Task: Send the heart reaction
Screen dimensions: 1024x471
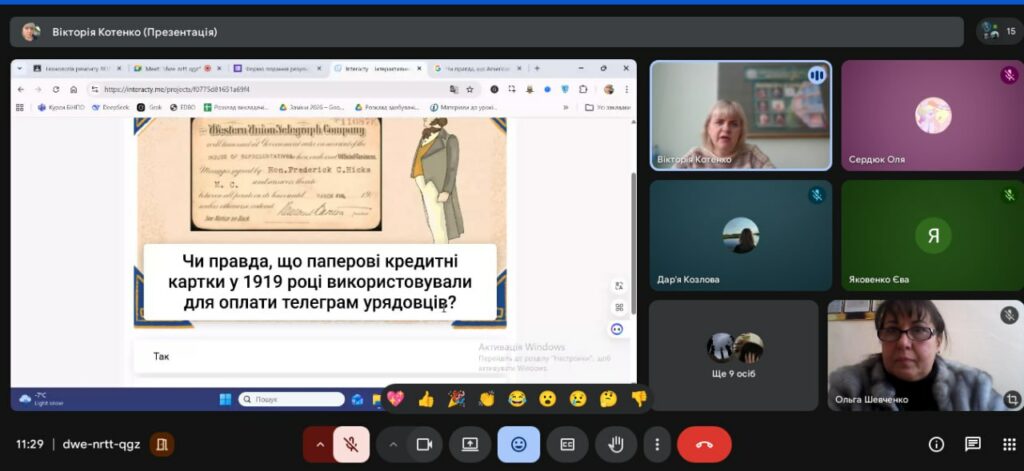Action: 395,399
